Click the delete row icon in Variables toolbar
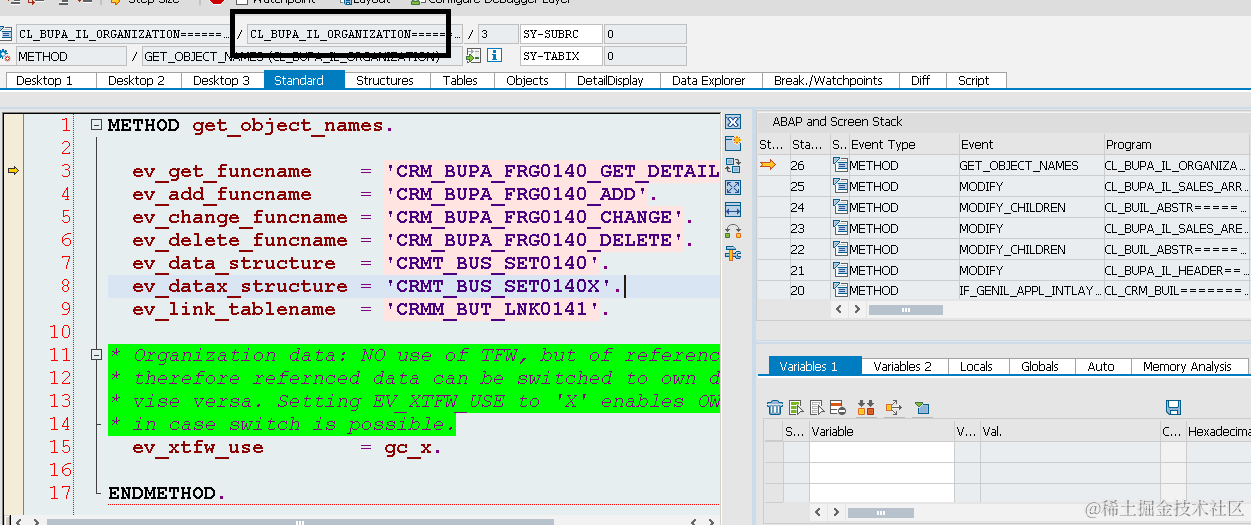 tap(838, 407)
